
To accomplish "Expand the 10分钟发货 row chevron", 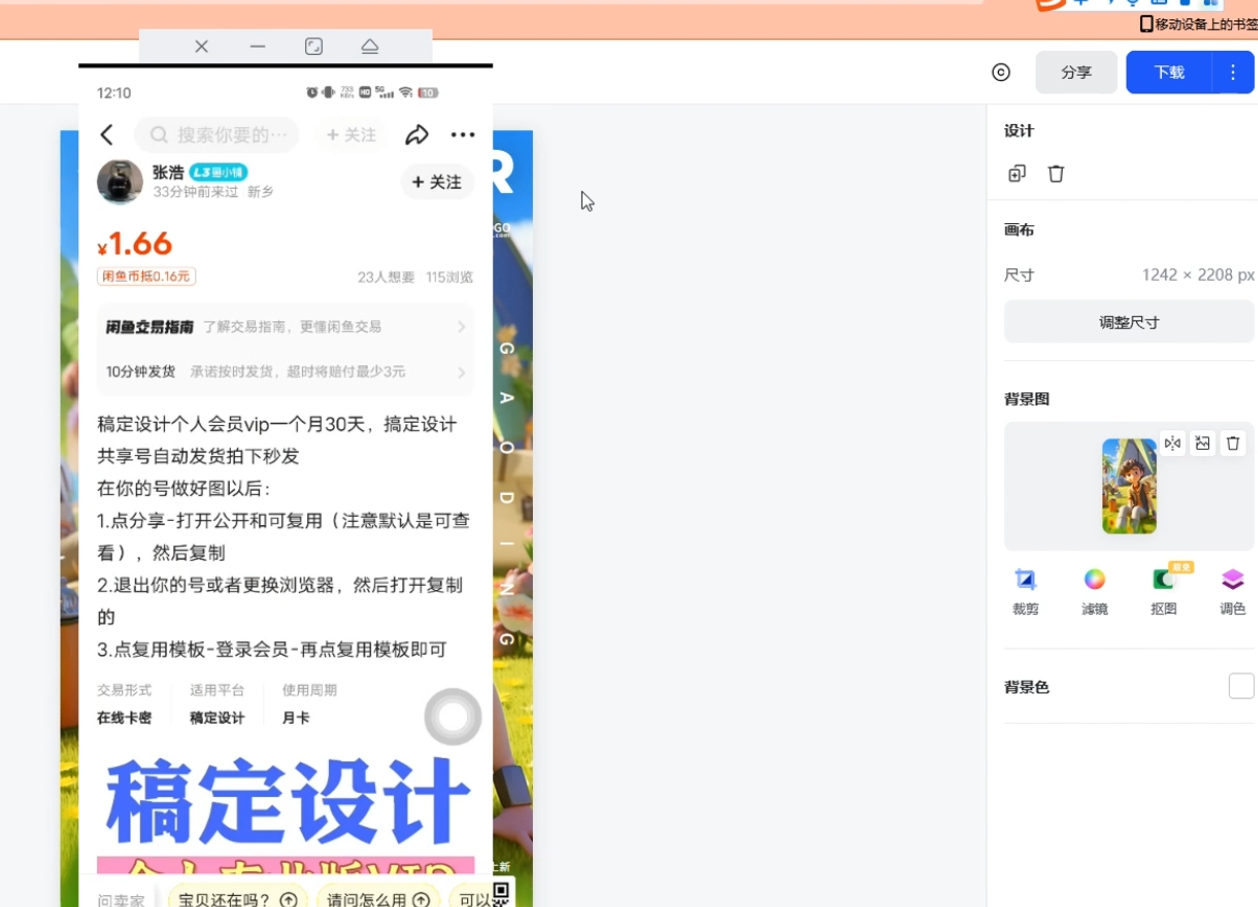I will (461, 372).
